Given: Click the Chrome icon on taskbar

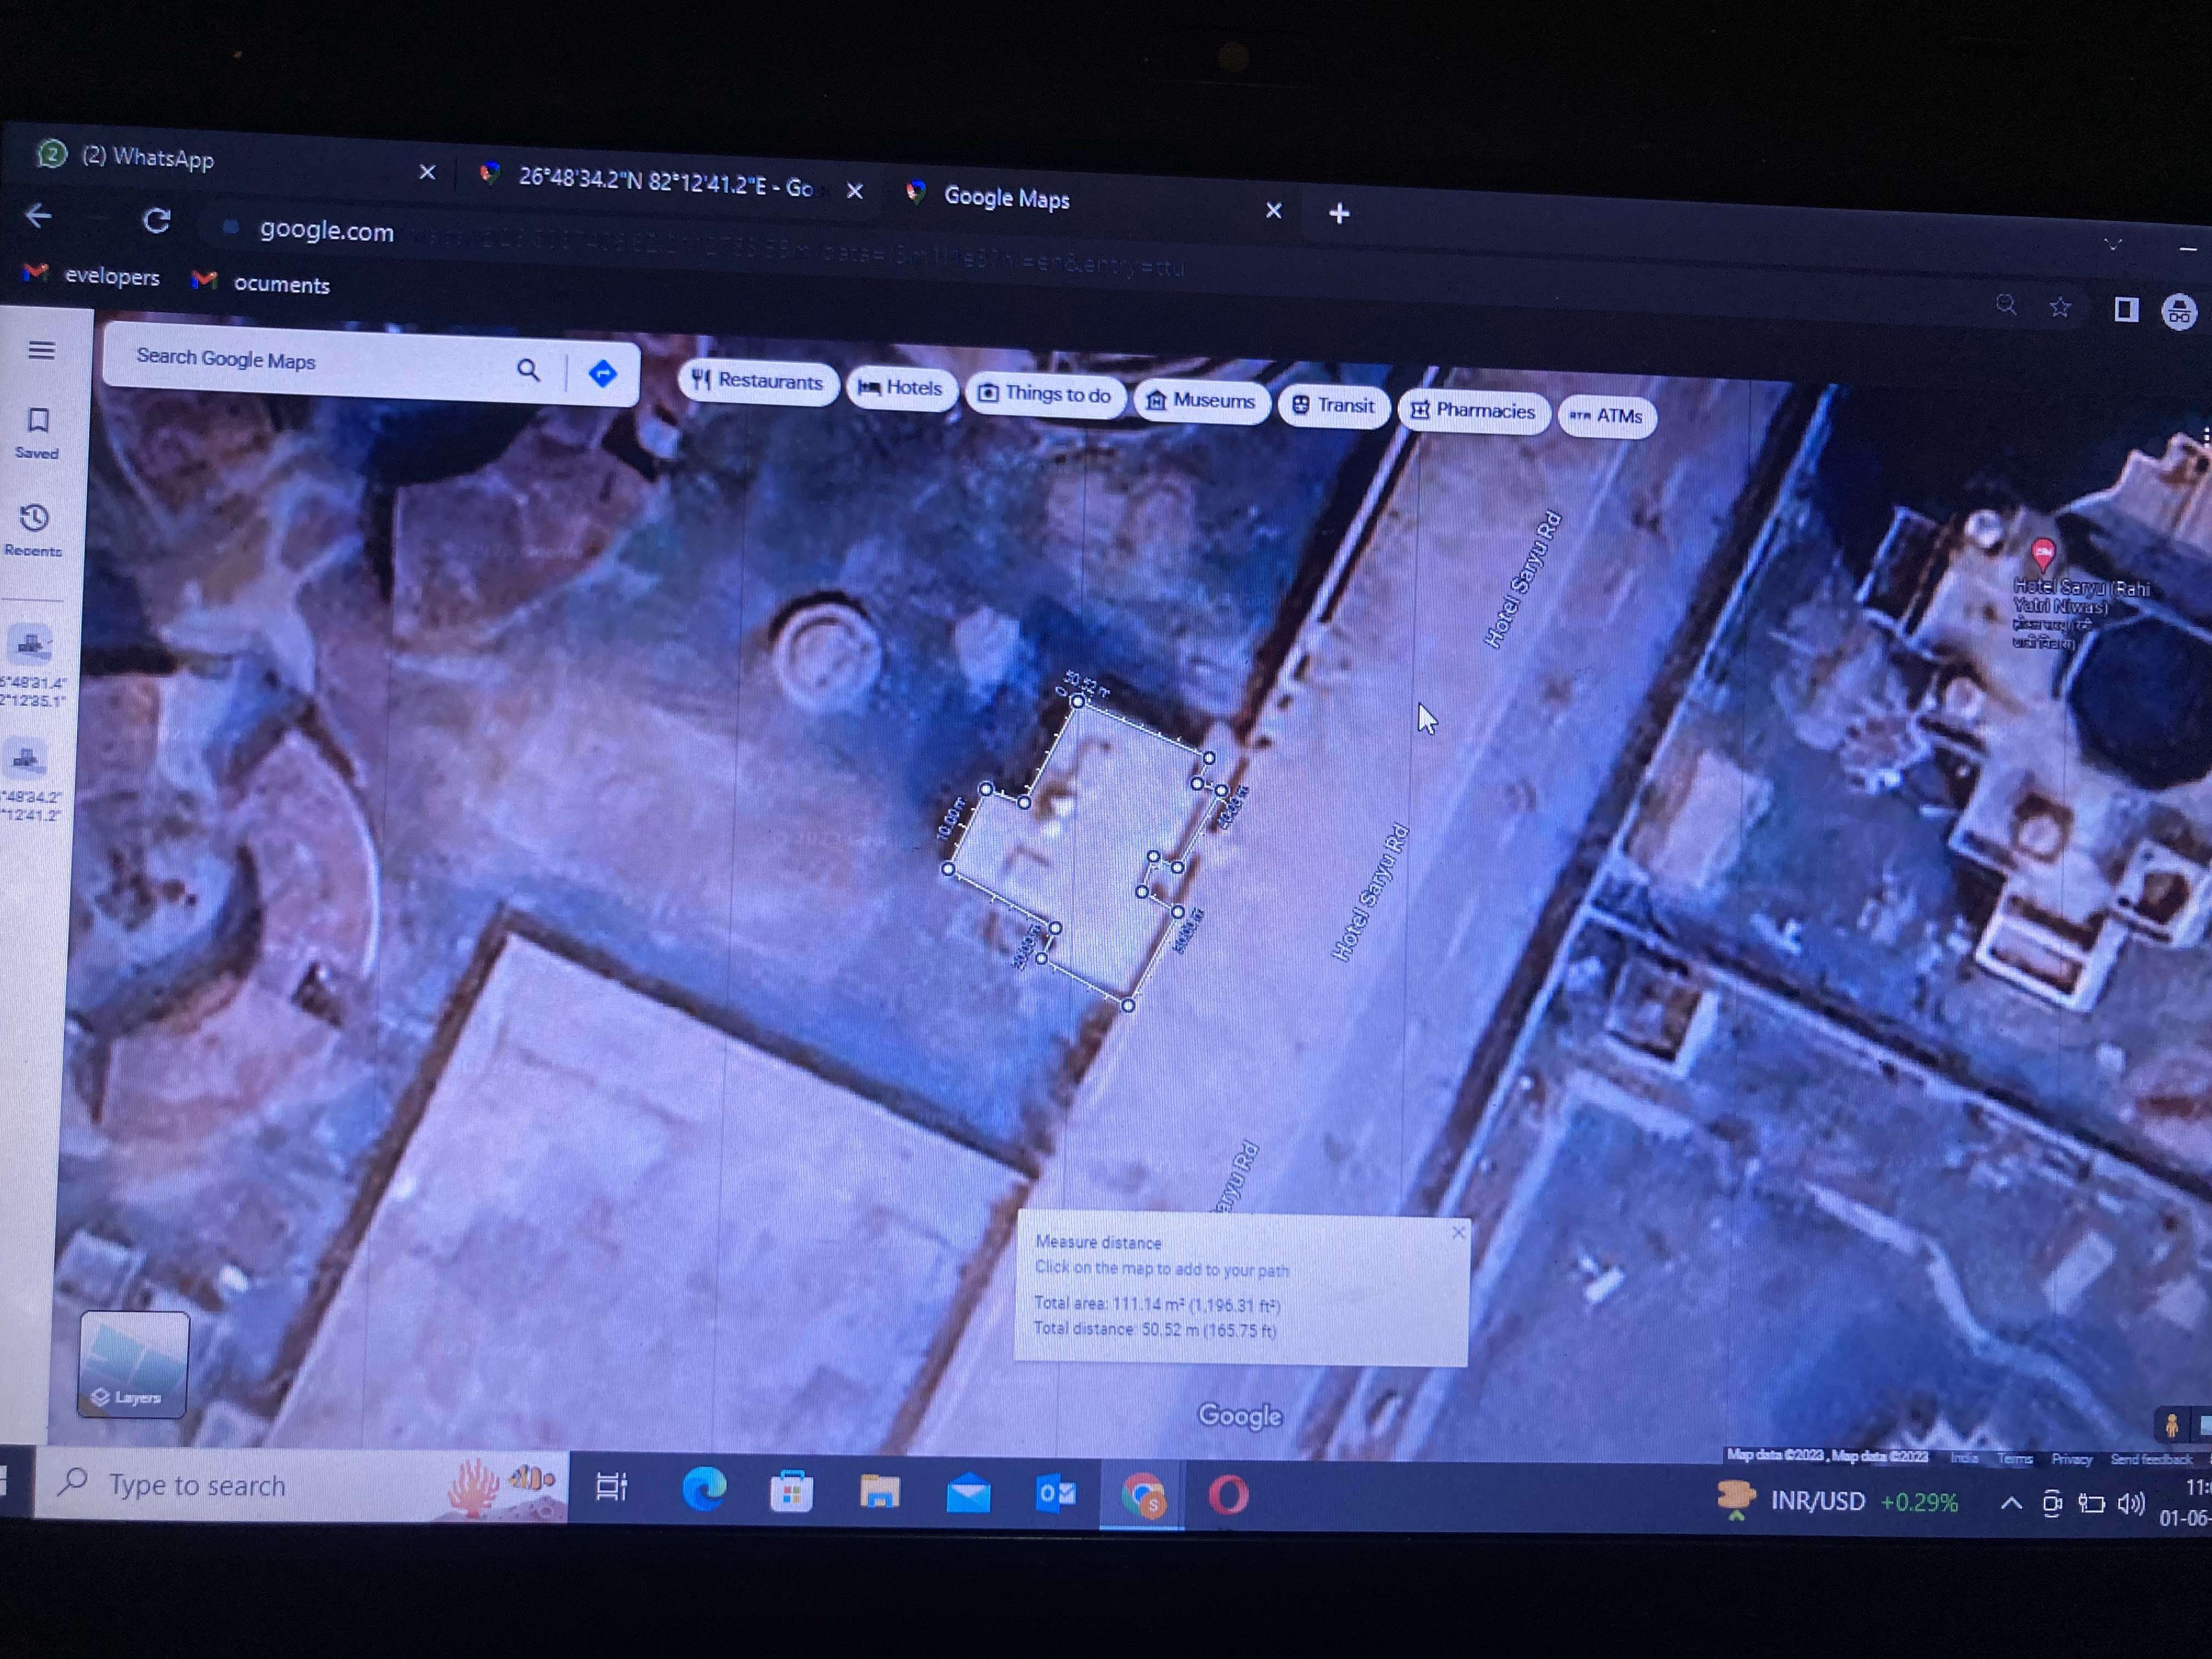Looking at the screenshot, I should pos(1143,1496).
